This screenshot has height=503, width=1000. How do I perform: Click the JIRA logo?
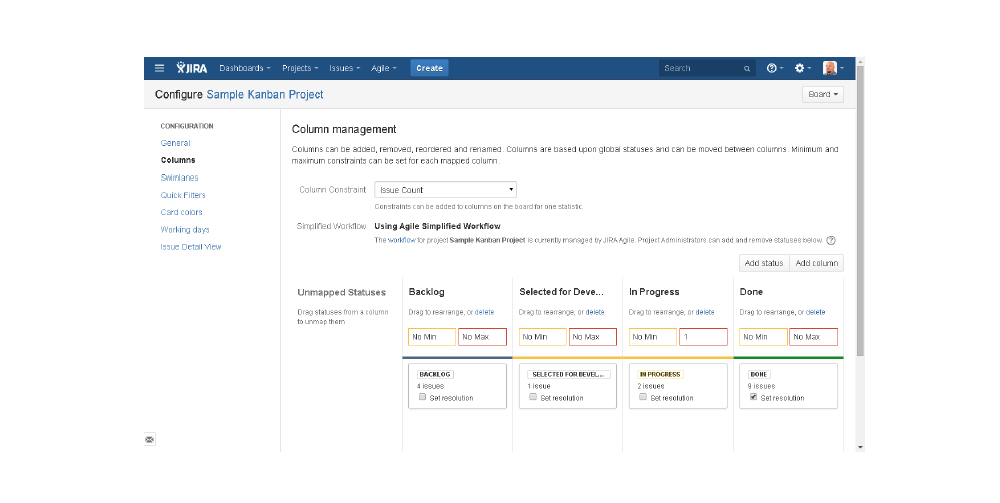(x=192, y=68)
